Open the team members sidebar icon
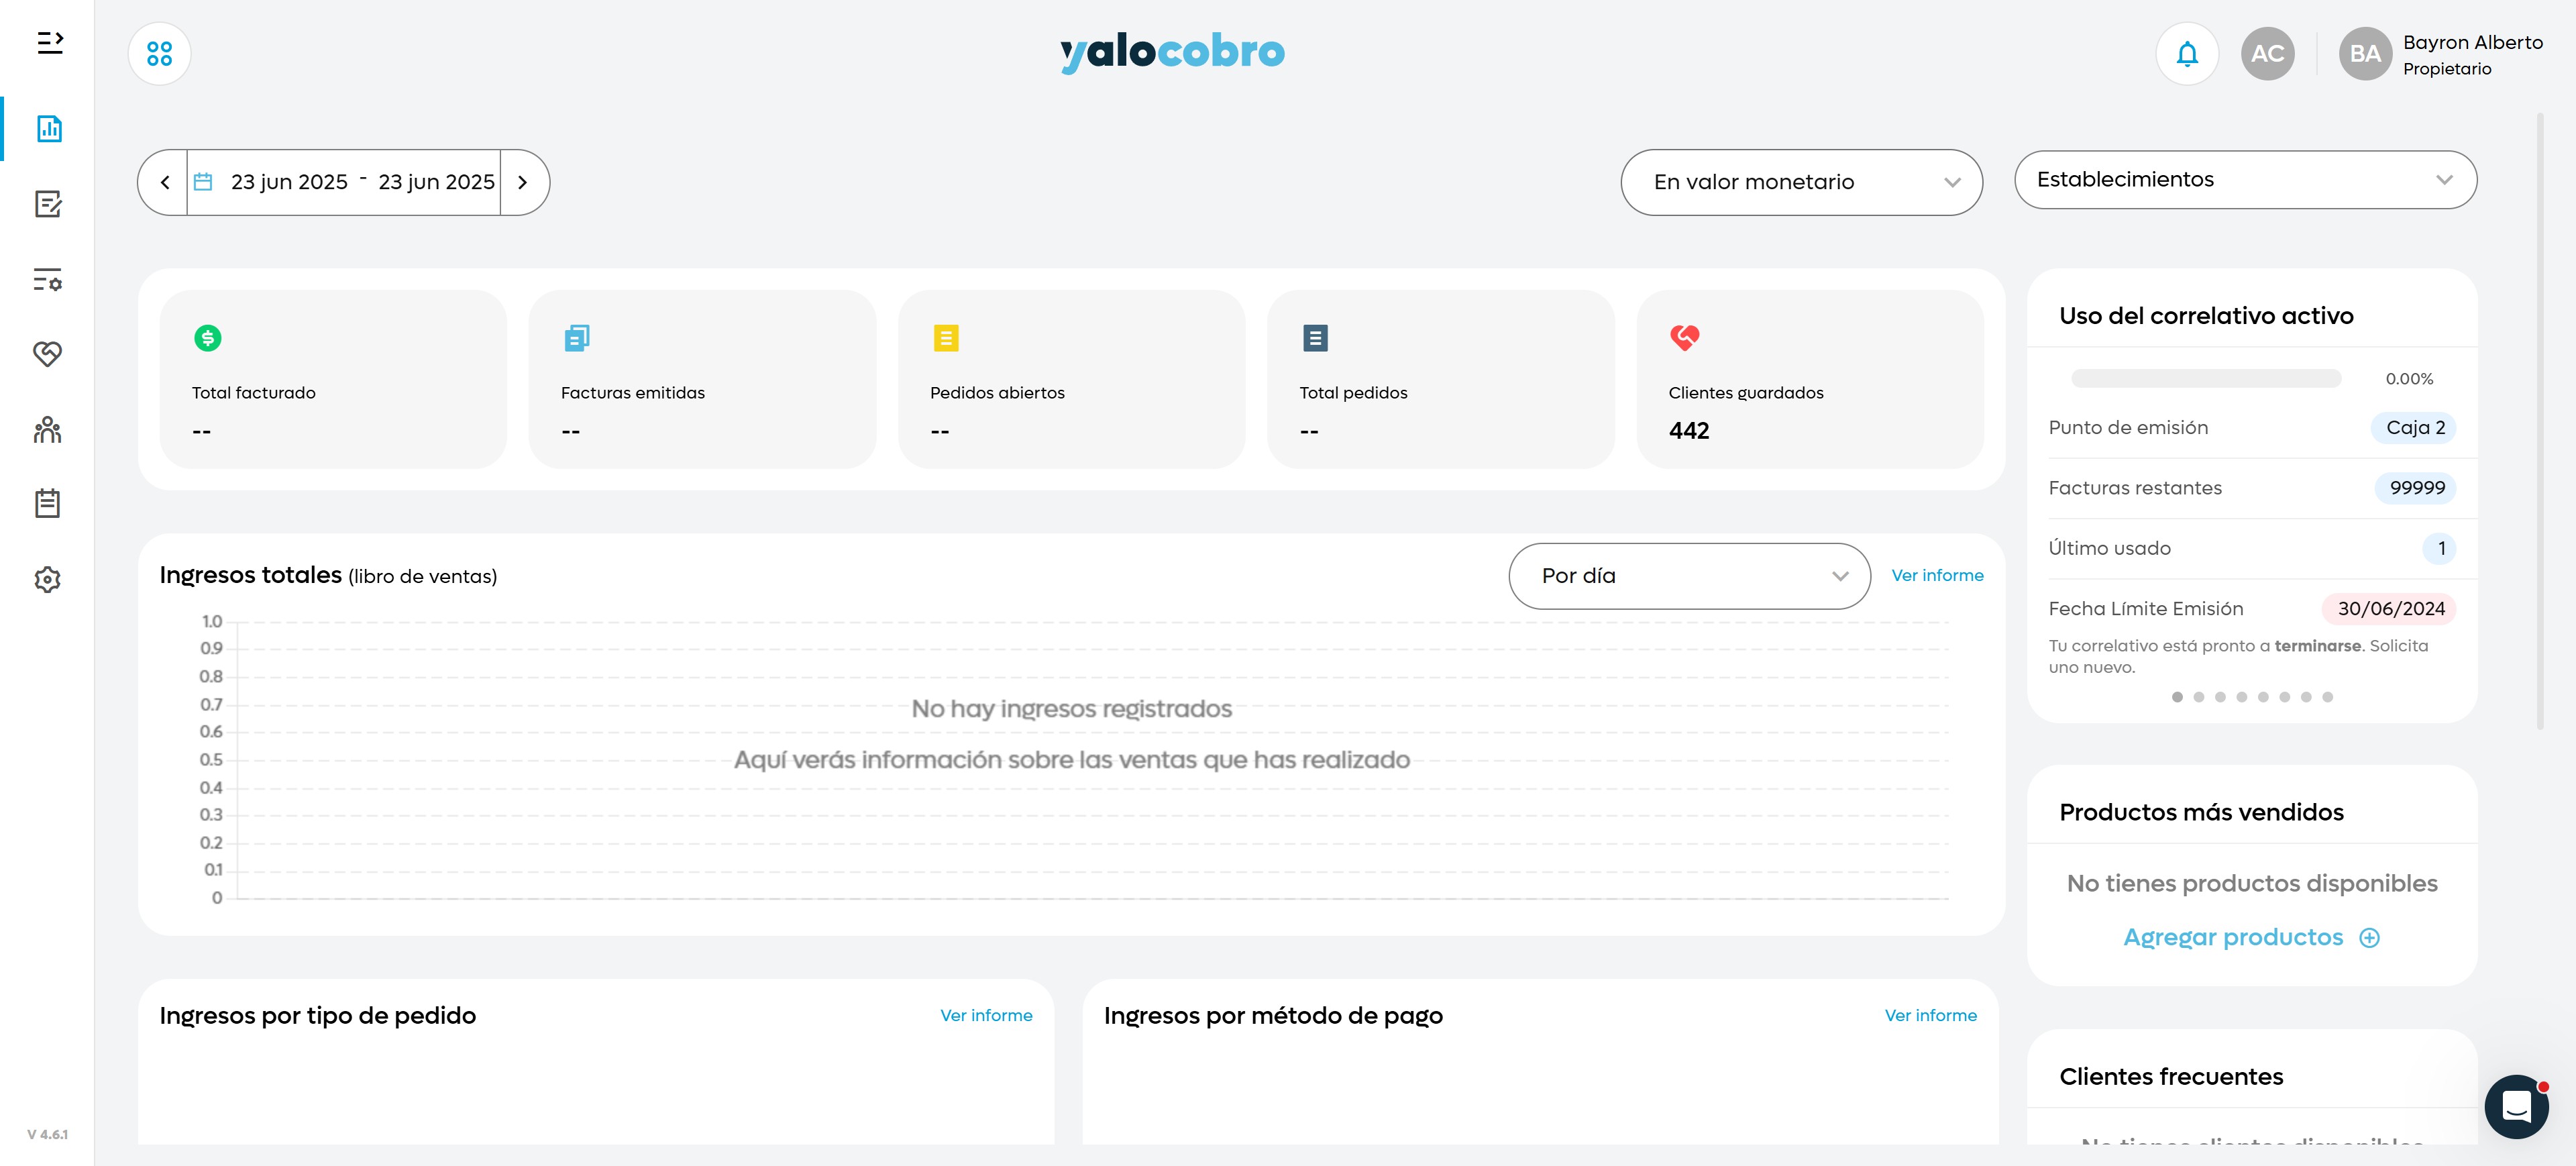Screen dimensions: 2576x1166 coord(48,429)
